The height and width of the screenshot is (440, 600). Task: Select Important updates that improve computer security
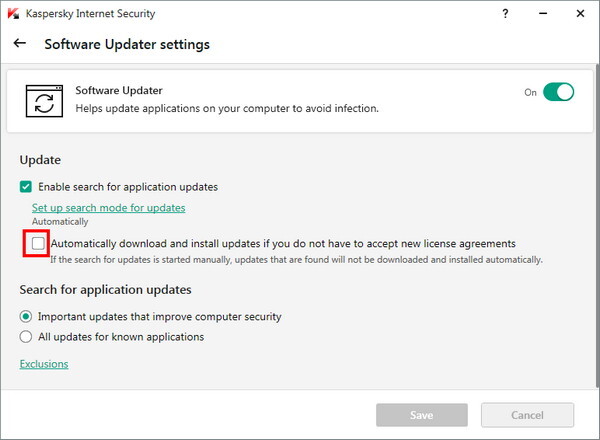coord(26,317)
